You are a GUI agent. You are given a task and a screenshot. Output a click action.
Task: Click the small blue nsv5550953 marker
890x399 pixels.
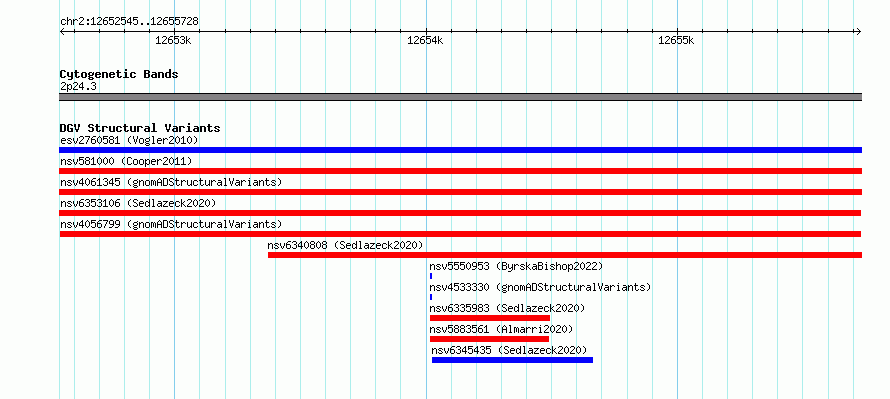pyautogui.click(x=431, y=276)
